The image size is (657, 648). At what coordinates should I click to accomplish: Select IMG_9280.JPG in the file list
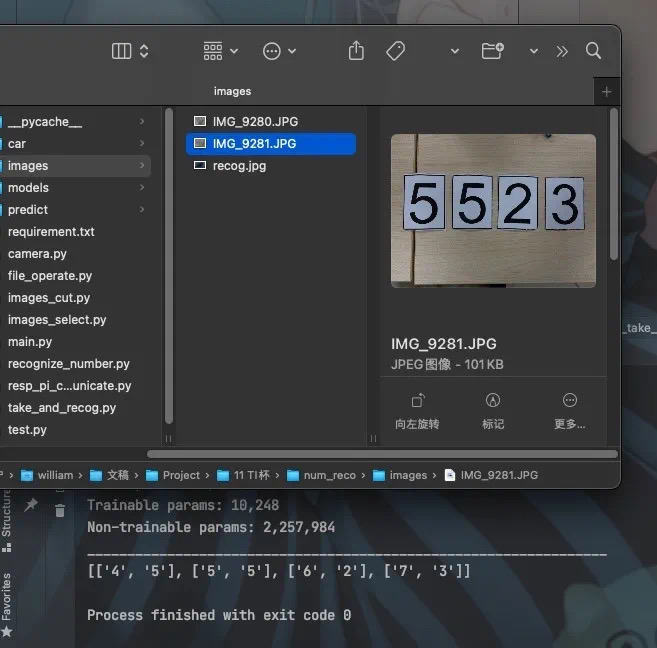point(255,122)
